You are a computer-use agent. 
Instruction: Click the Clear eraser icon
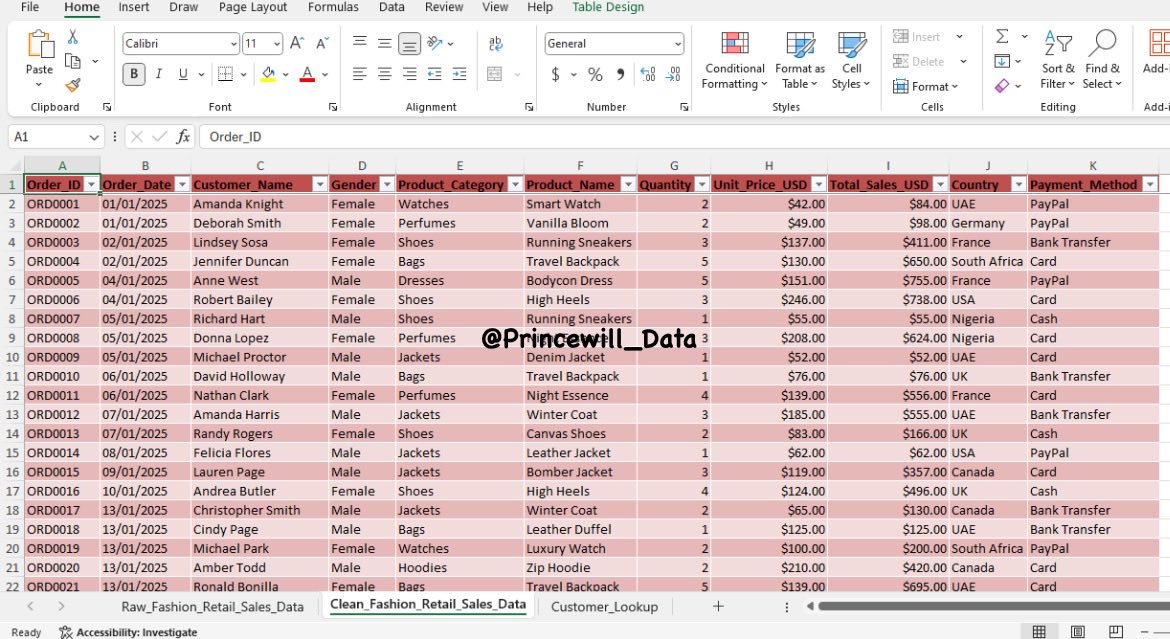tap(1002, 86)
